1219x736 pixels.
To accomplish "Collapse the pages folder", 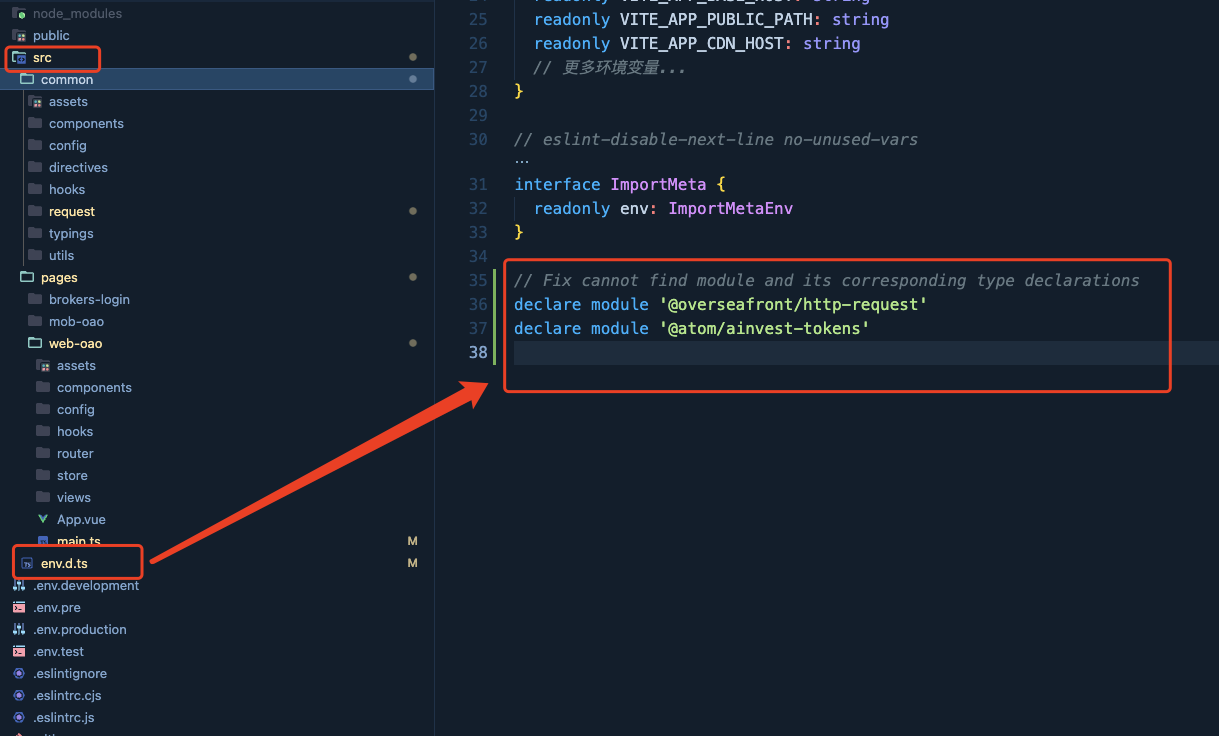I will (59, 277).
